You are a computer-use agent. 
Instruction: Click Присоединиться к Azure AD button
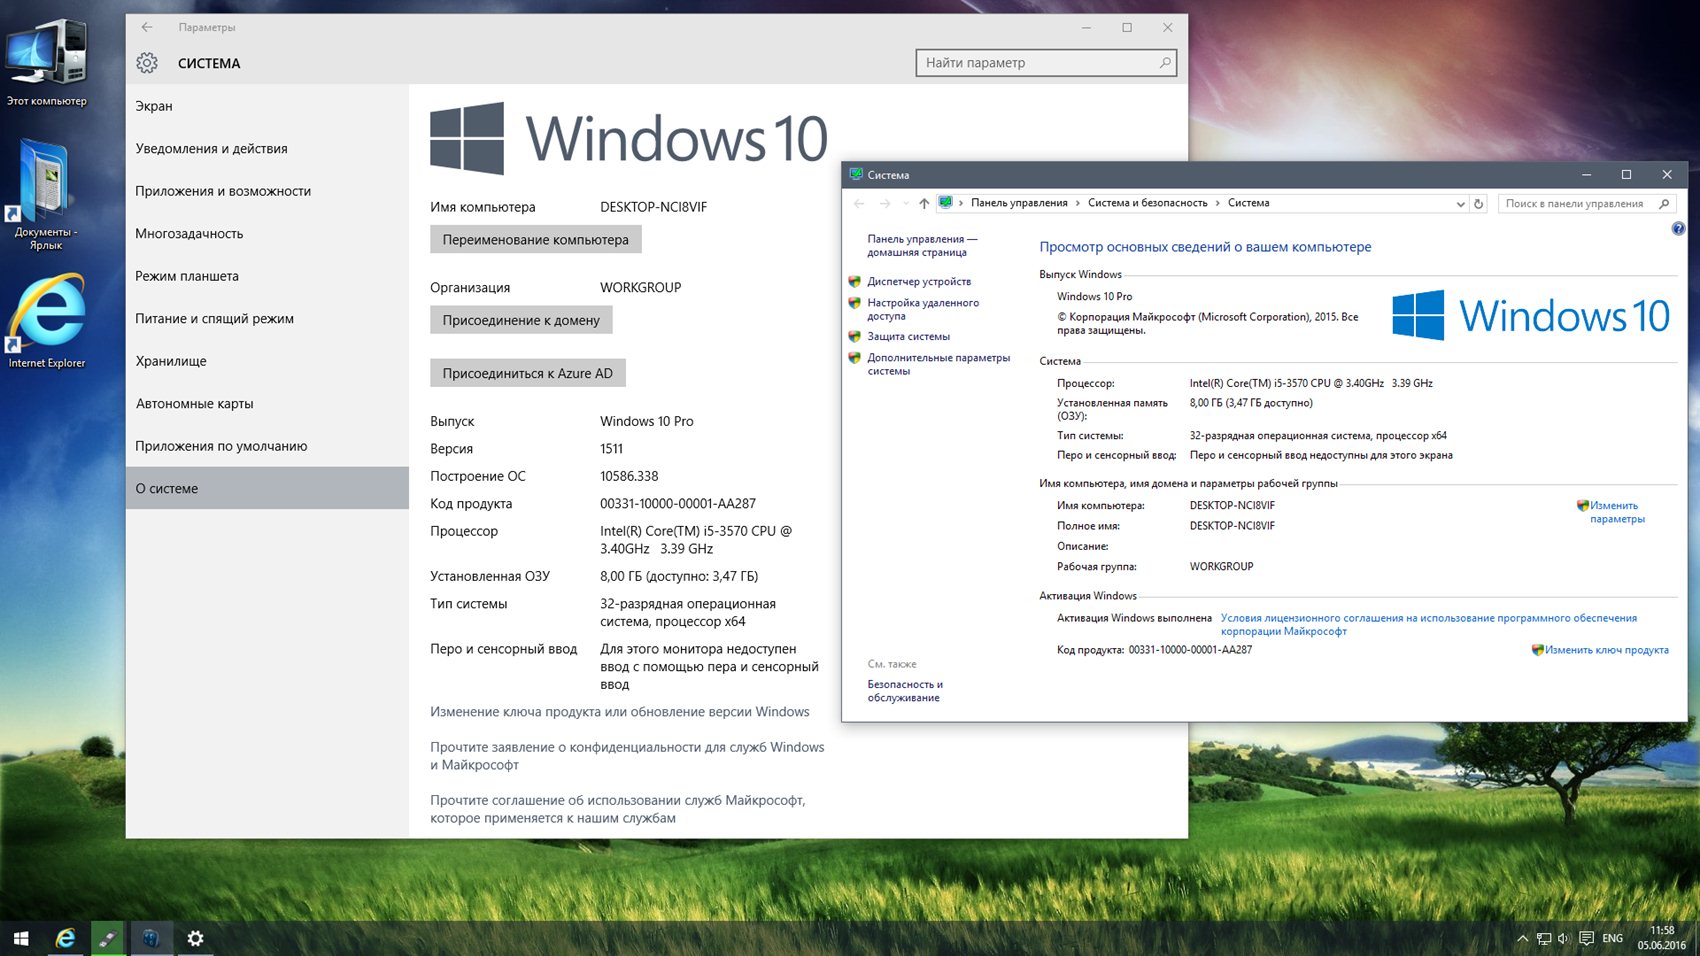[x=528, y=373]
